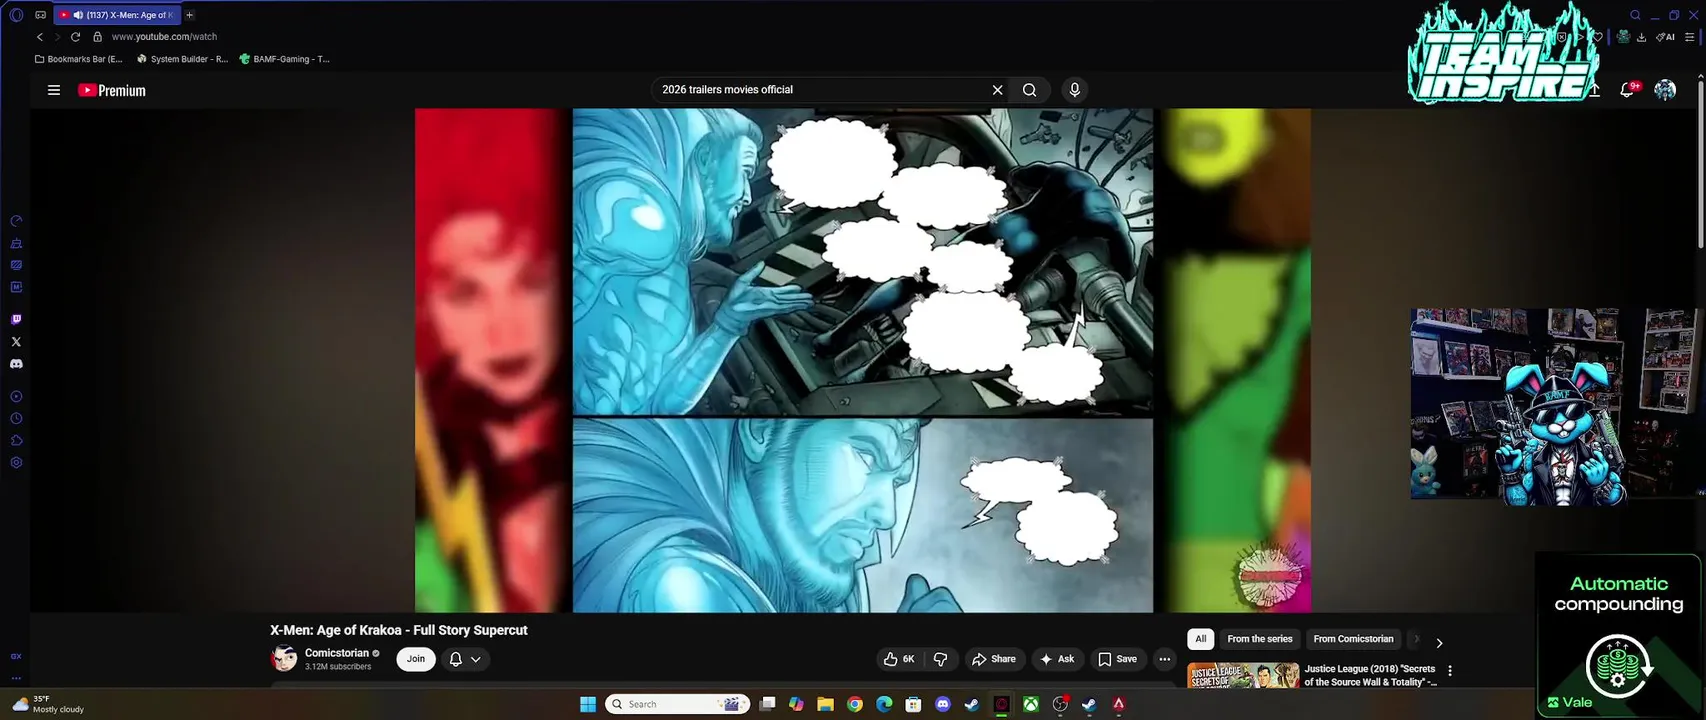
Task: Share the X-Men video
Action: pyautogui.click(x=994, y=659)
